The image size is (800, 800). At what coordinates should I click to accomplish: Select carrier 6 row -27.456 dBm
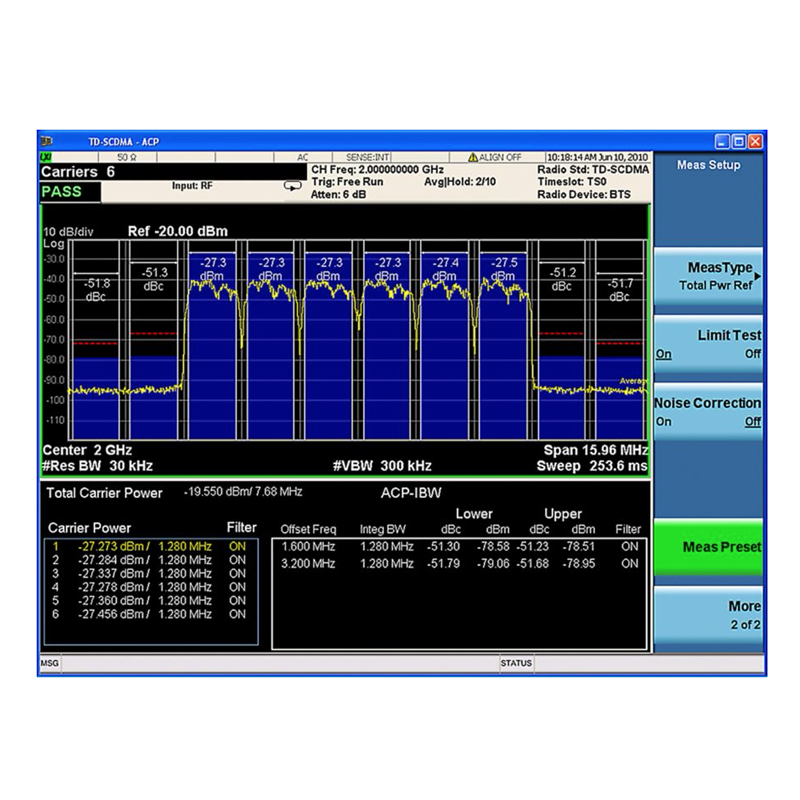(149, 614)
